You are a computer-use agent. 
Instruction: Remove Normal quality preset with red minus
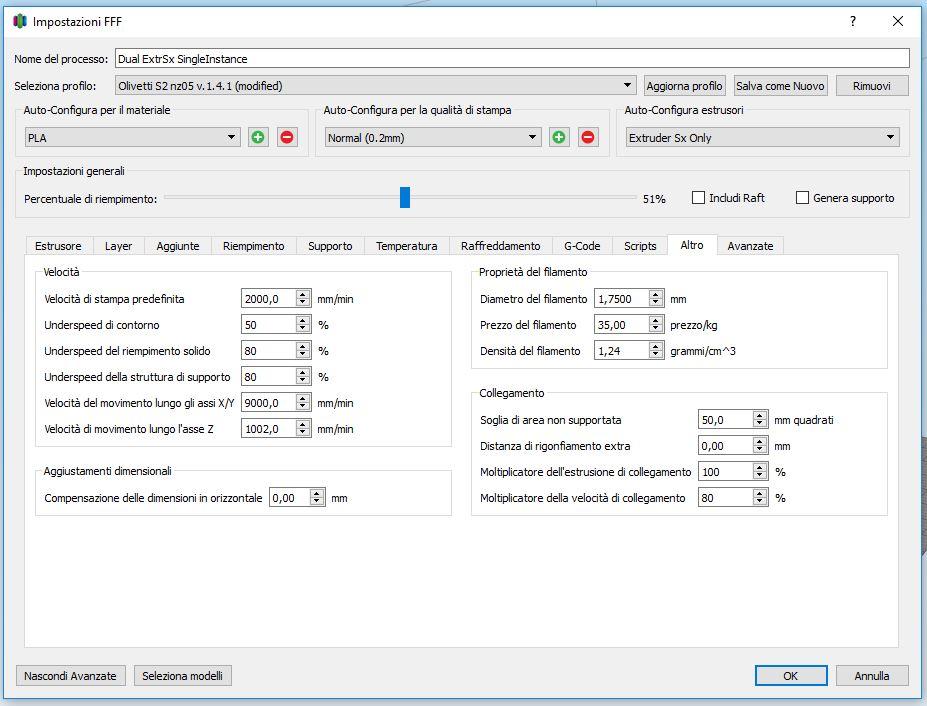tap(588, 137)
